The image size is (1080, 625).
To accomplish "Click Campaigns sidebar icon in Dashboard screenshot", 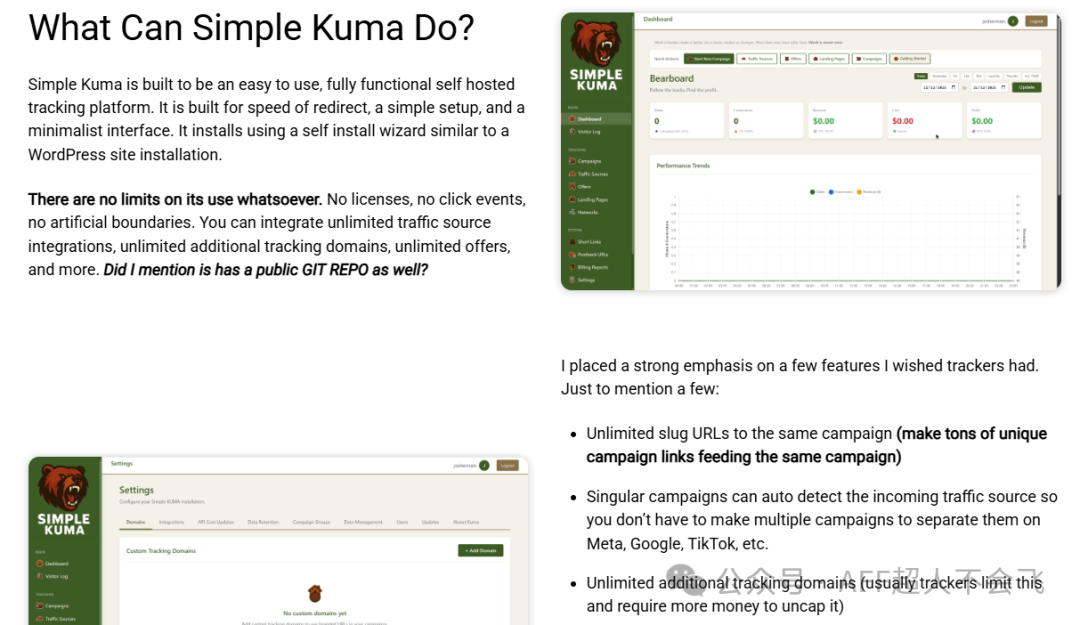I will click(x=572, y=161).
